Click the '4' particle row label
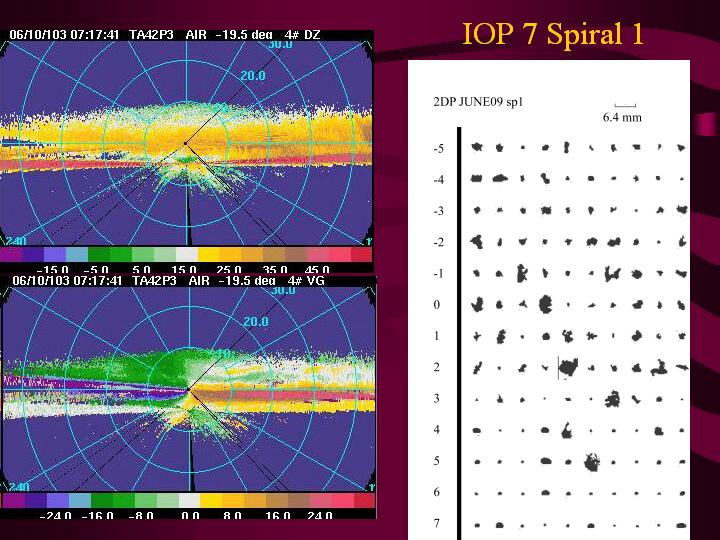 point(437,429)
